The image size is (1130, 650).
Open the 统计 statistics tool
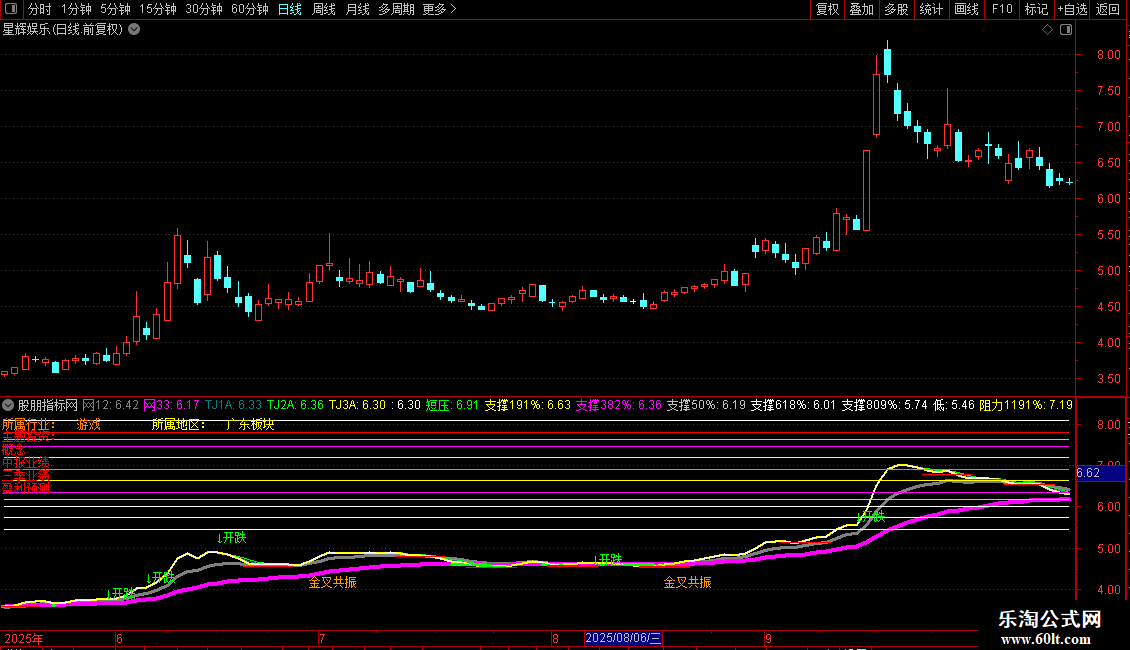tap(931, 10)
